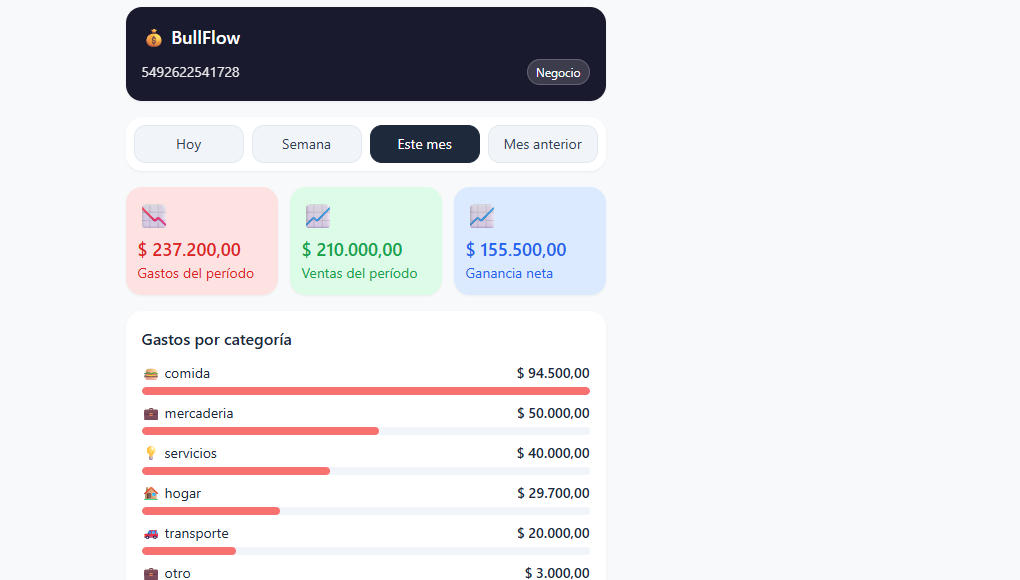This screenshot has width=1020, height=580.
Task: Click the Gastos del período label
Action: click(x=196, y=274)
